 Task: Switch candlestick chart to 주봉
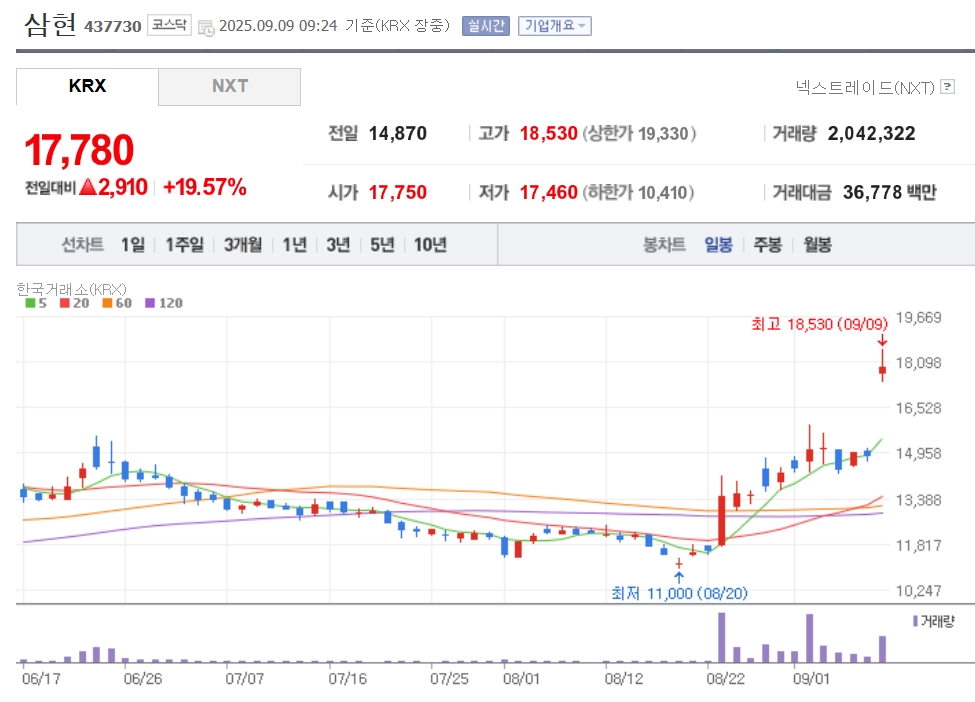pos(767,244)
